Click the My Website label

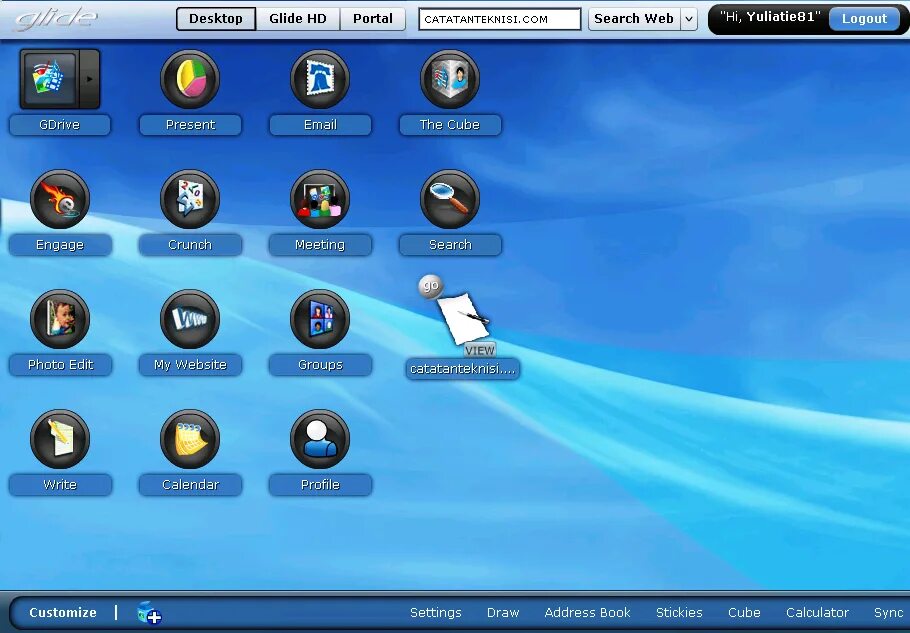pos(190,365)
